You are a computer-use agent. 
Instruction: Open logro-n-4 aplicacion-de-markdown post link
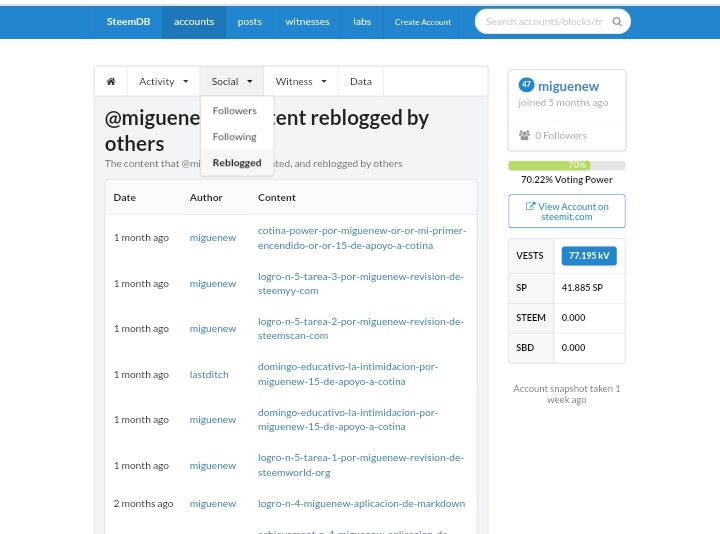[361, 504]
